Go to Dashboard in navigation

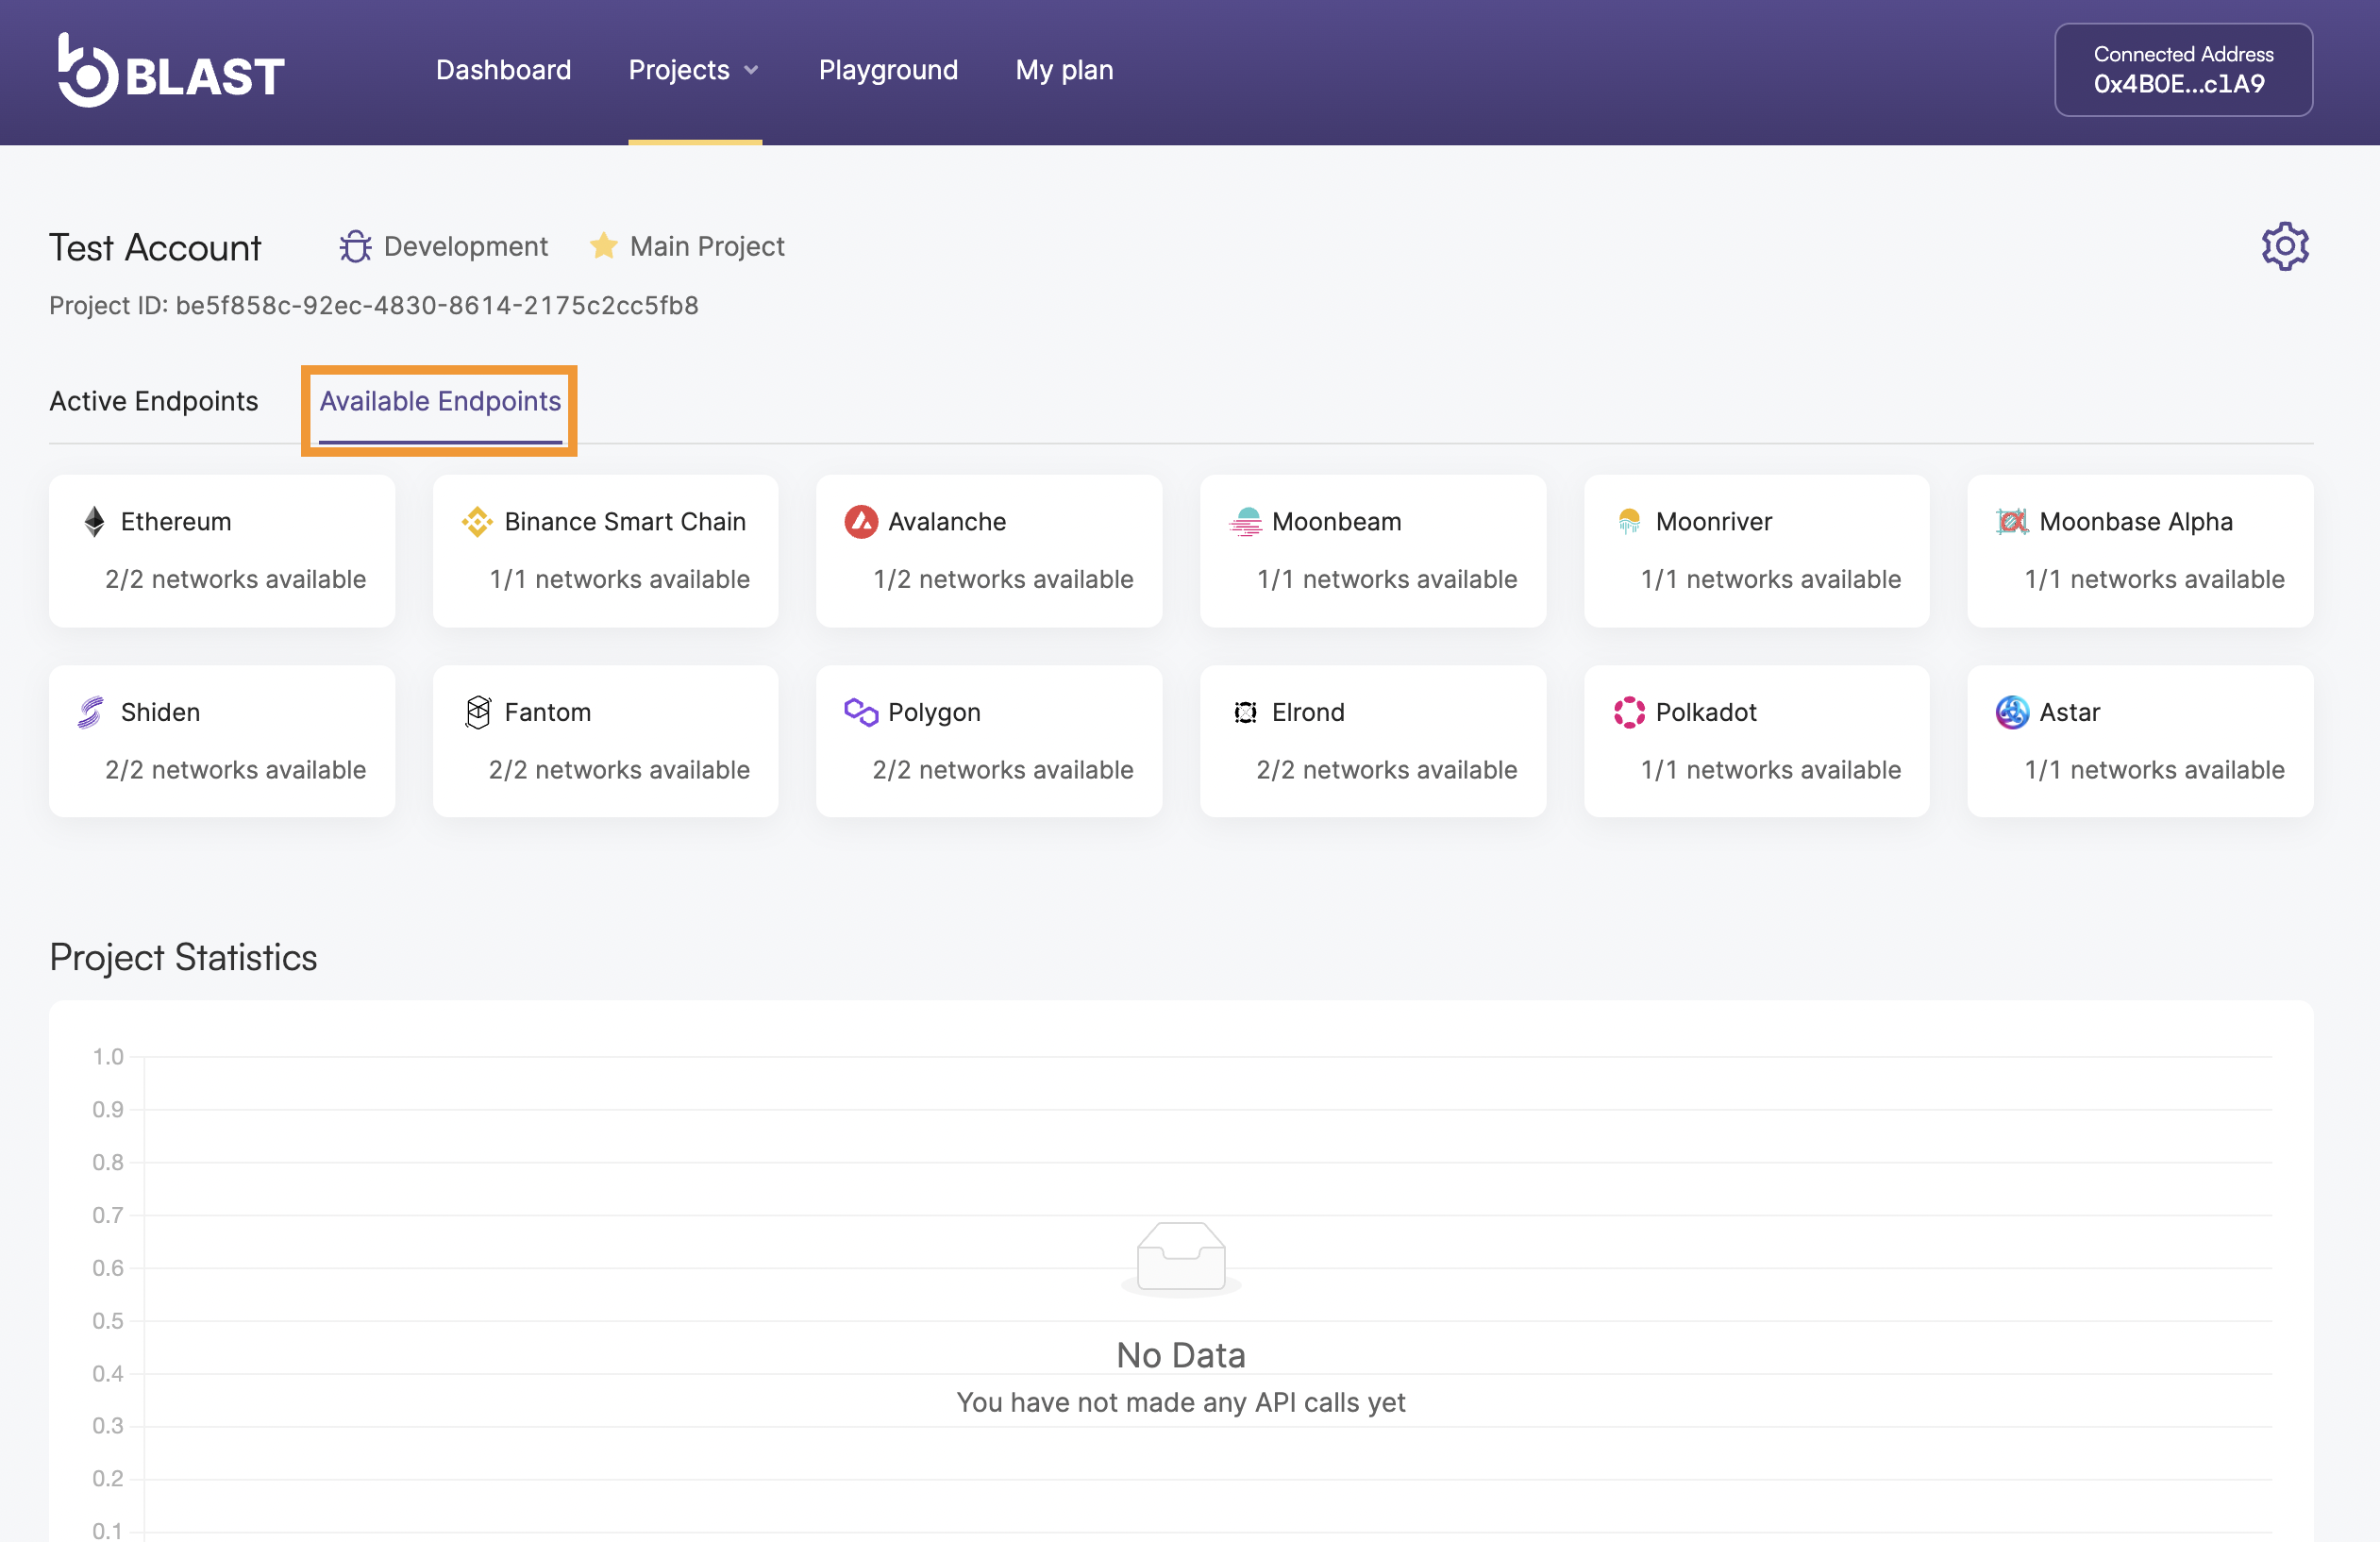click(x=503, y=70)
